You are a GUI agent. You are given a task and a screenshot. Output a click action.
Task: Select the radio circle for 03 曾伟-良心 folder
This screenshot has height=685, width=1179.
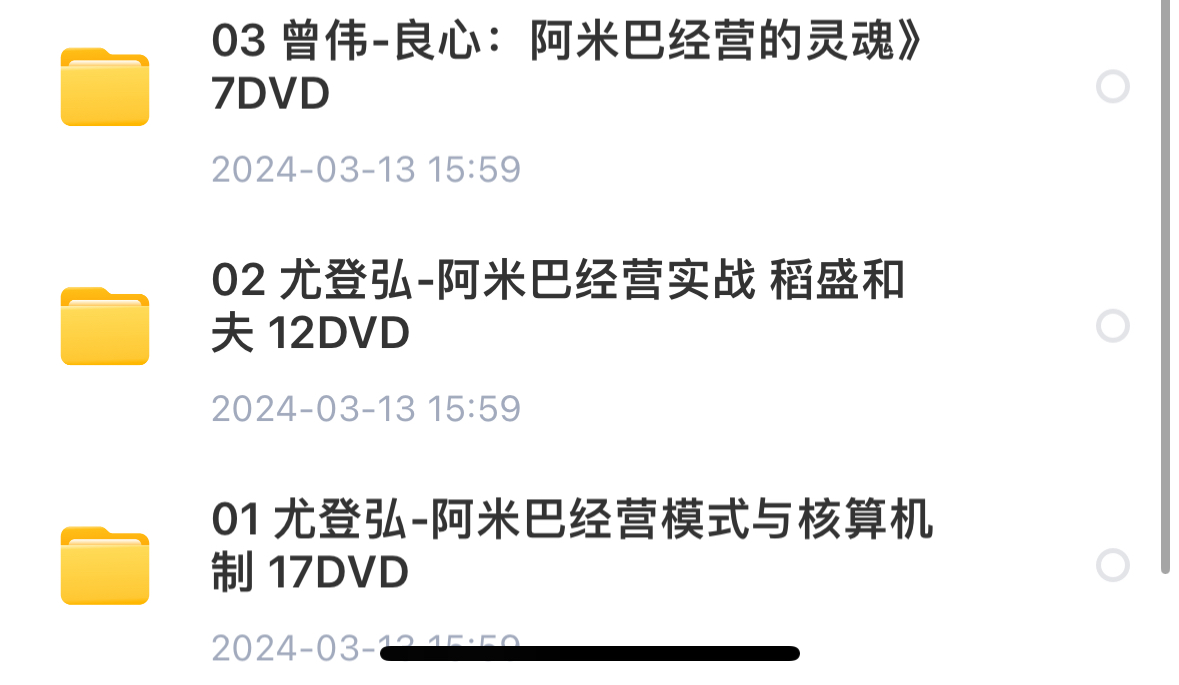[1112, 86]
